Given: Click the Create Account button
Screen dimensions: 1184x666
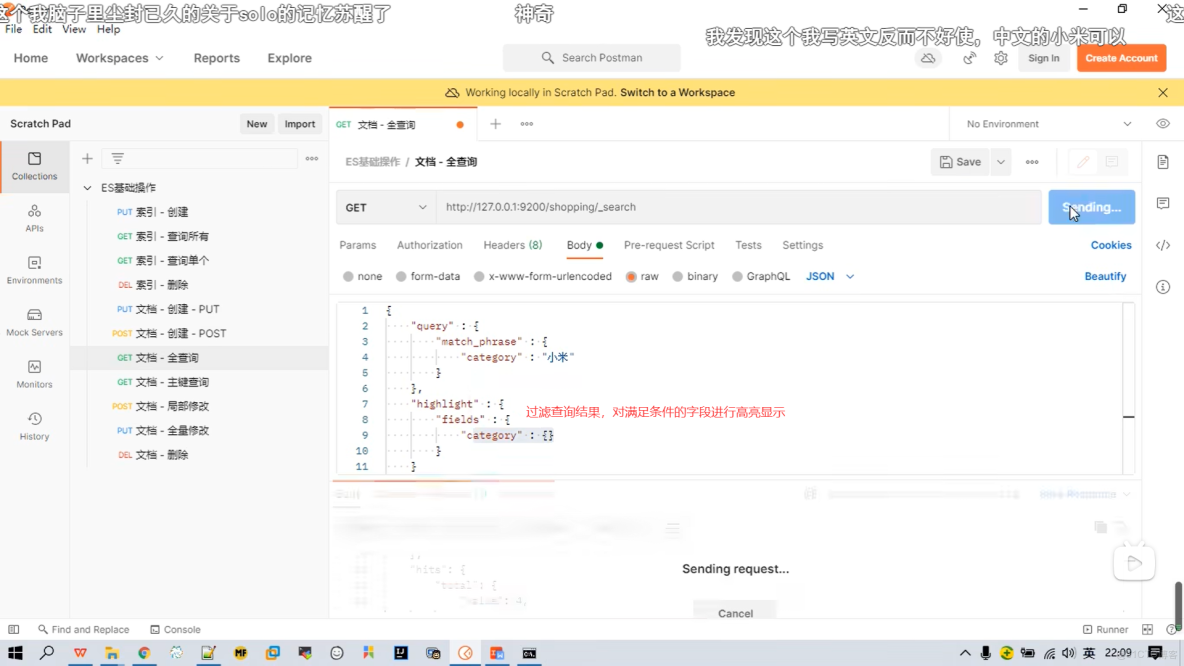Looking at the screenshot, I should click(x=1121, y=58).
